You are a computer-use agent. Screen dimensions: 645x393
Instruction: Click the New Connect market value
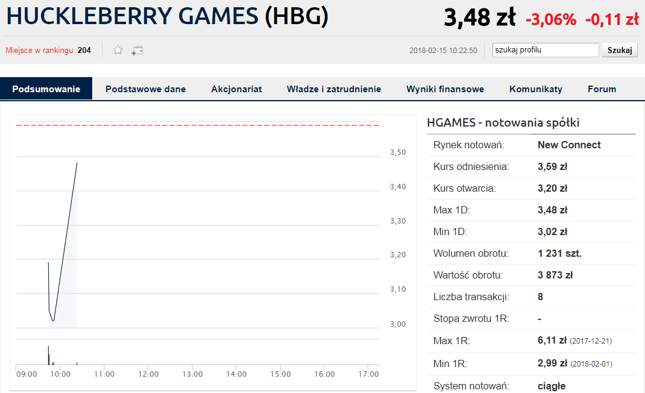tap(569, 145)
